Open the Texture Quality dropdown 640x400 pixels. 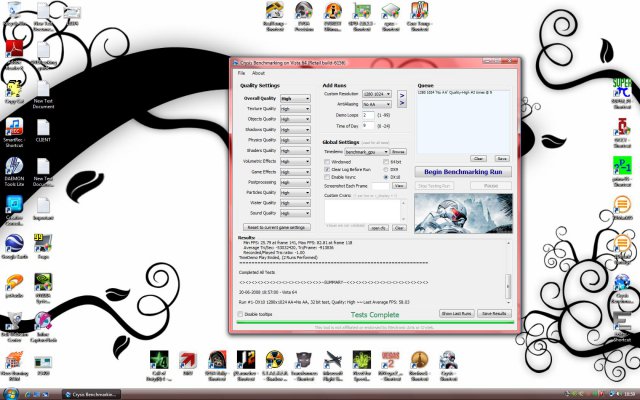[x=295, y=109]
